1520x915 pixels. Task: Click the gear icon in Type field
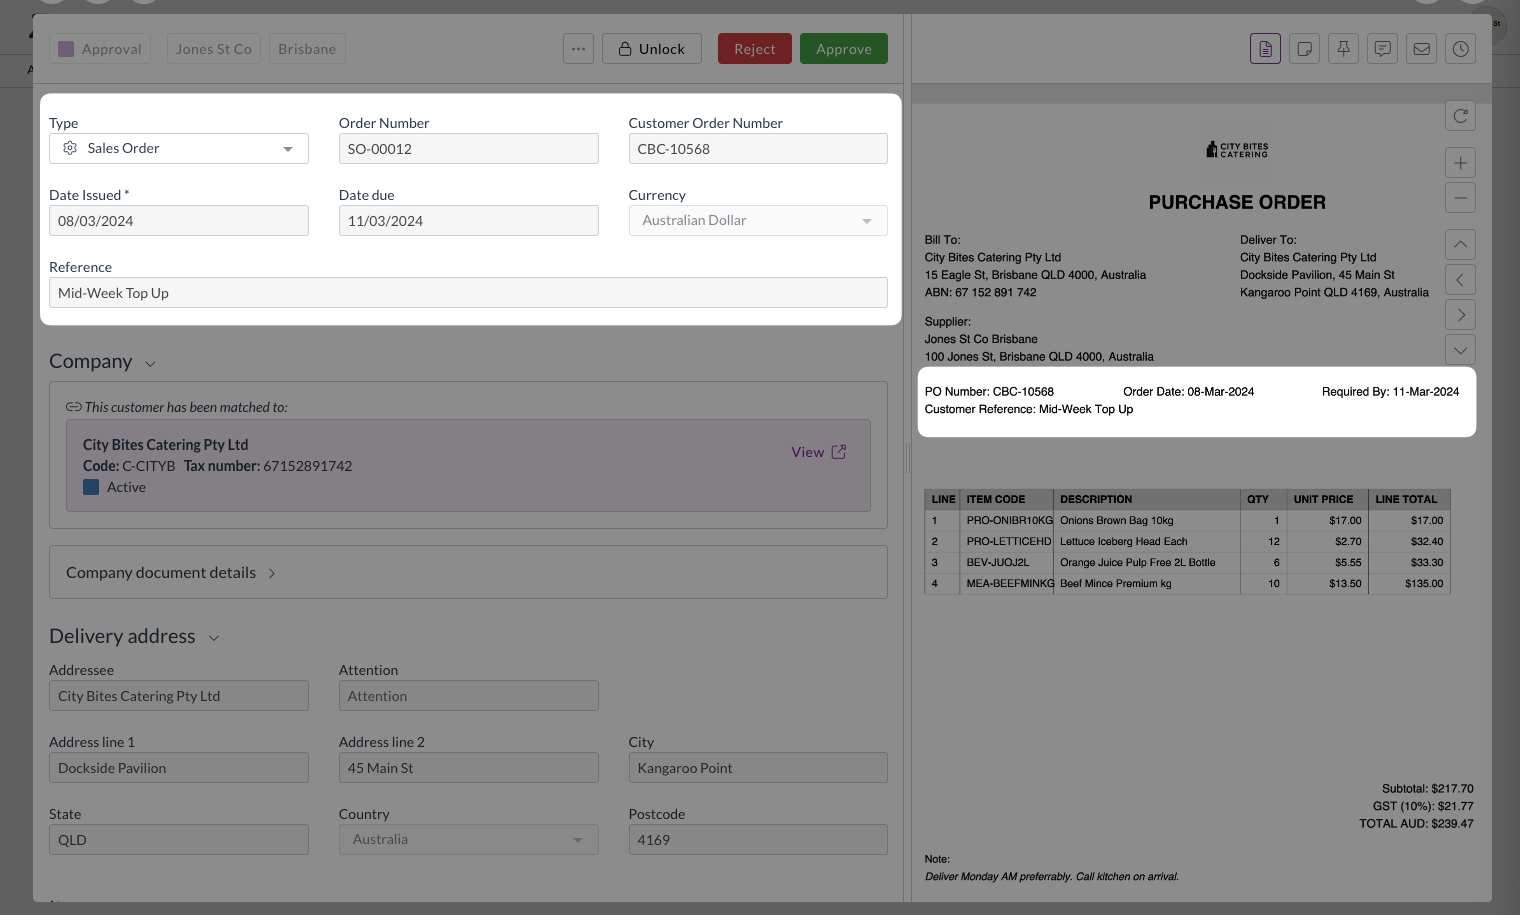(x=70, y=148)
